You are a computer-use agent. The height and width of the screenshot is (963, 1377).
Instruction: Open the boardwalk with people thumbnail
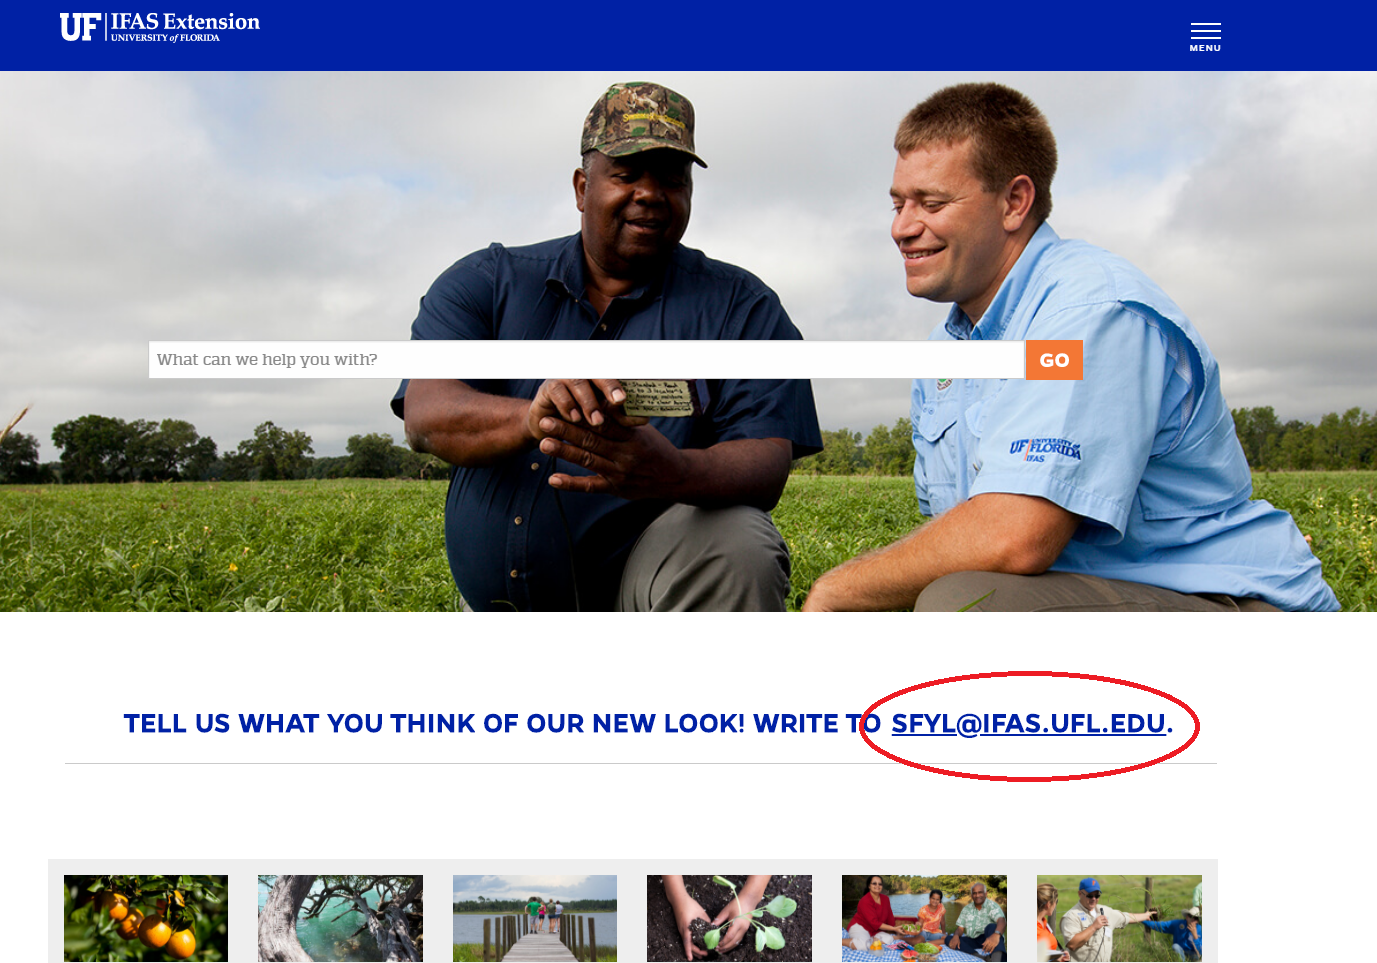click(x=535, y=918)
